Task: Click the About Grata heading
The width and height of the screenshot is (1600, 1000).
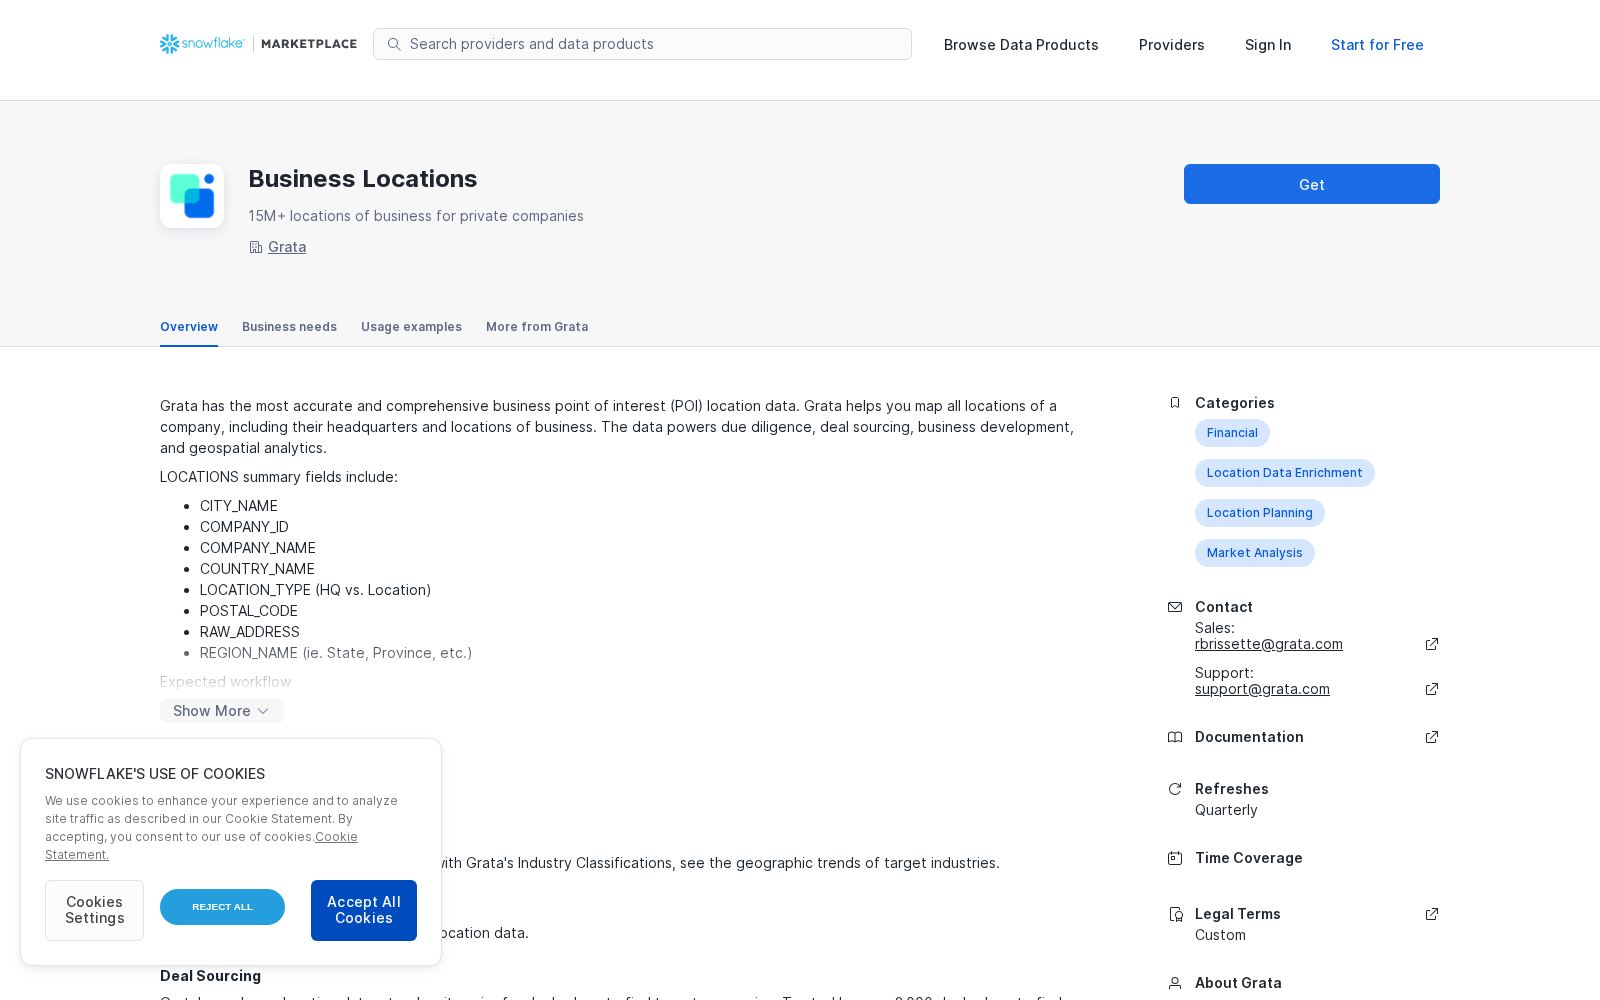Action: [x=1238, y=983]
